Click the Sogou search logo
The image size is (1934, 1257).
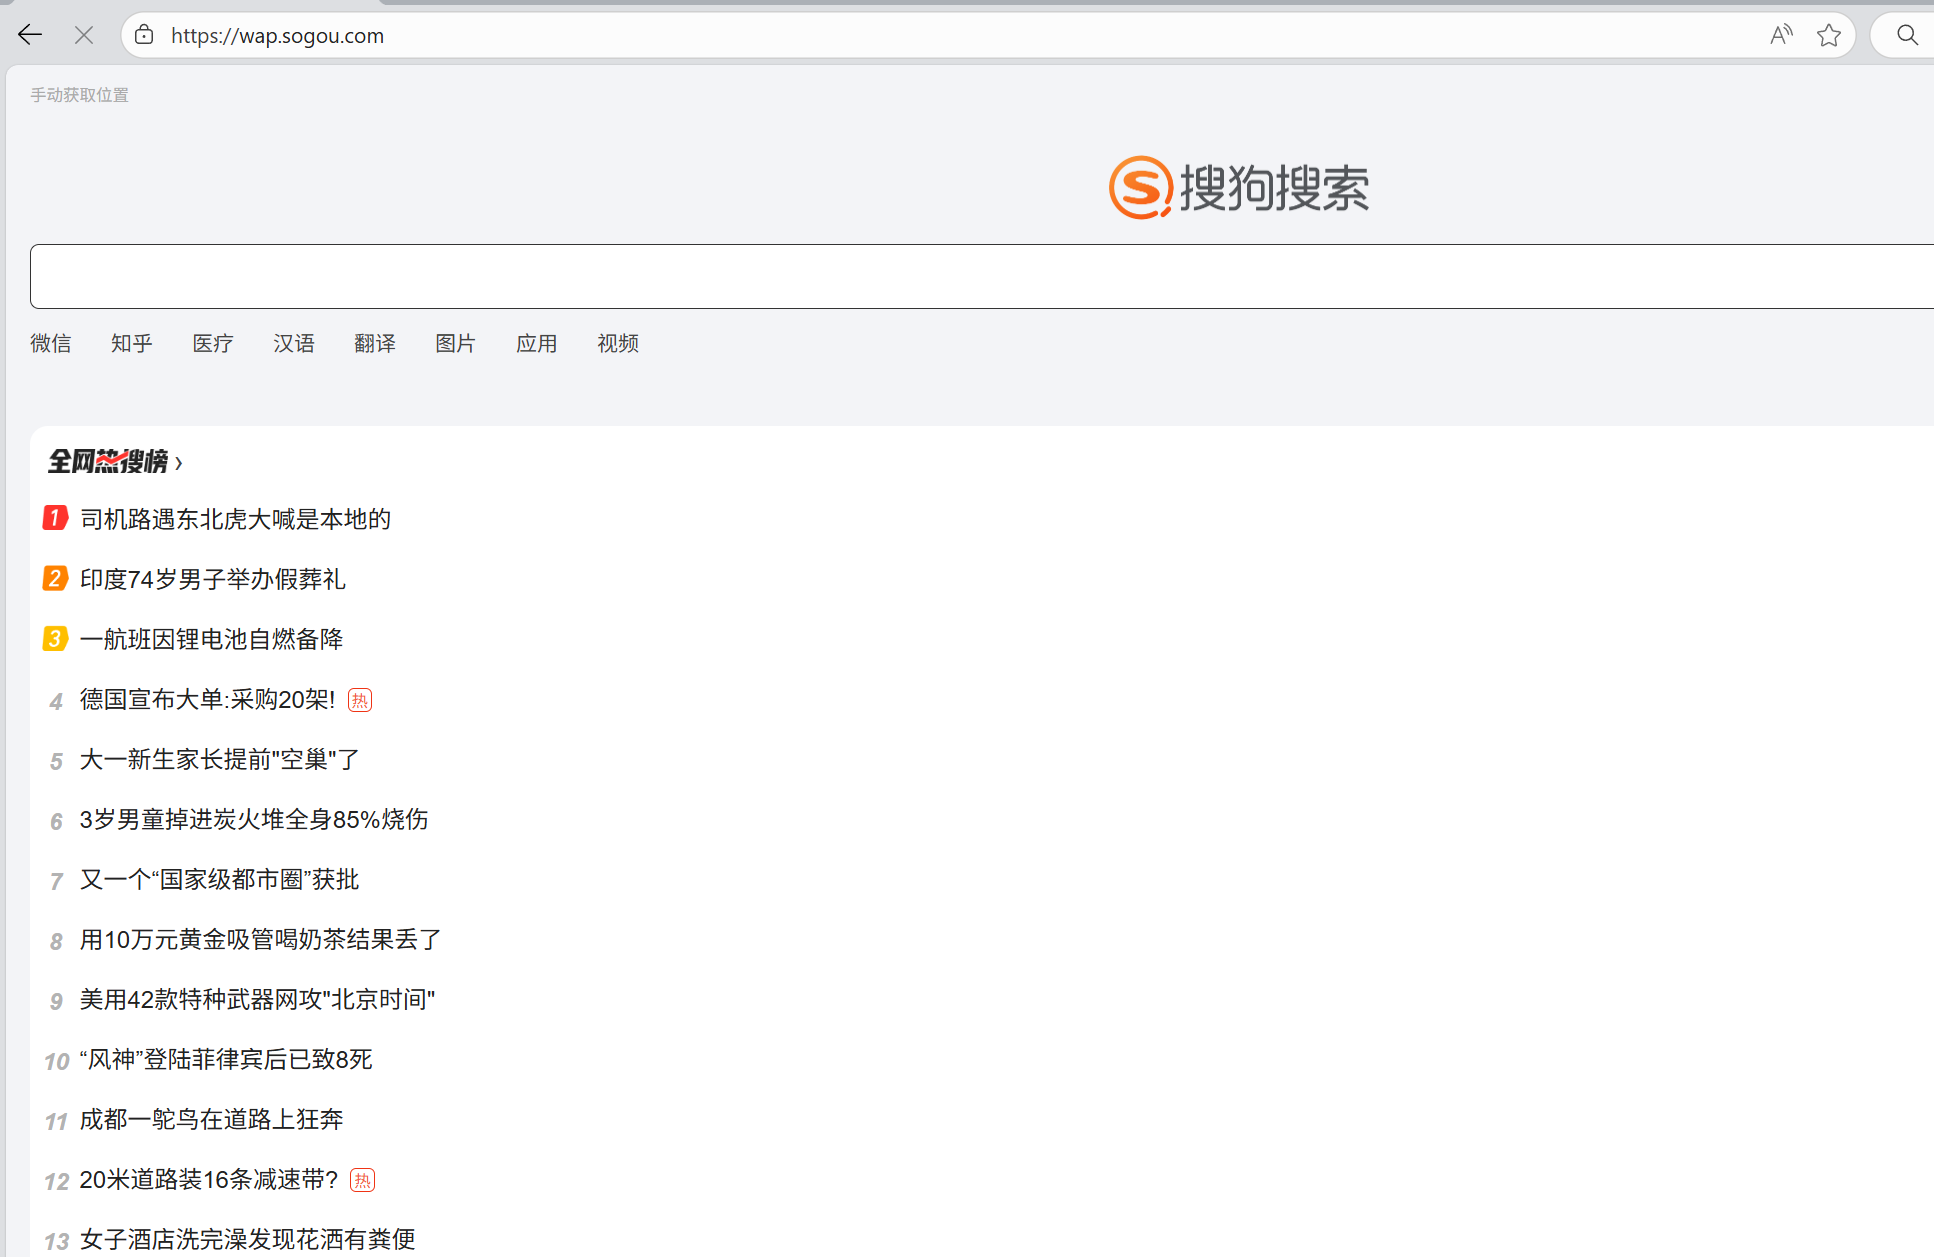point(1238,187)
